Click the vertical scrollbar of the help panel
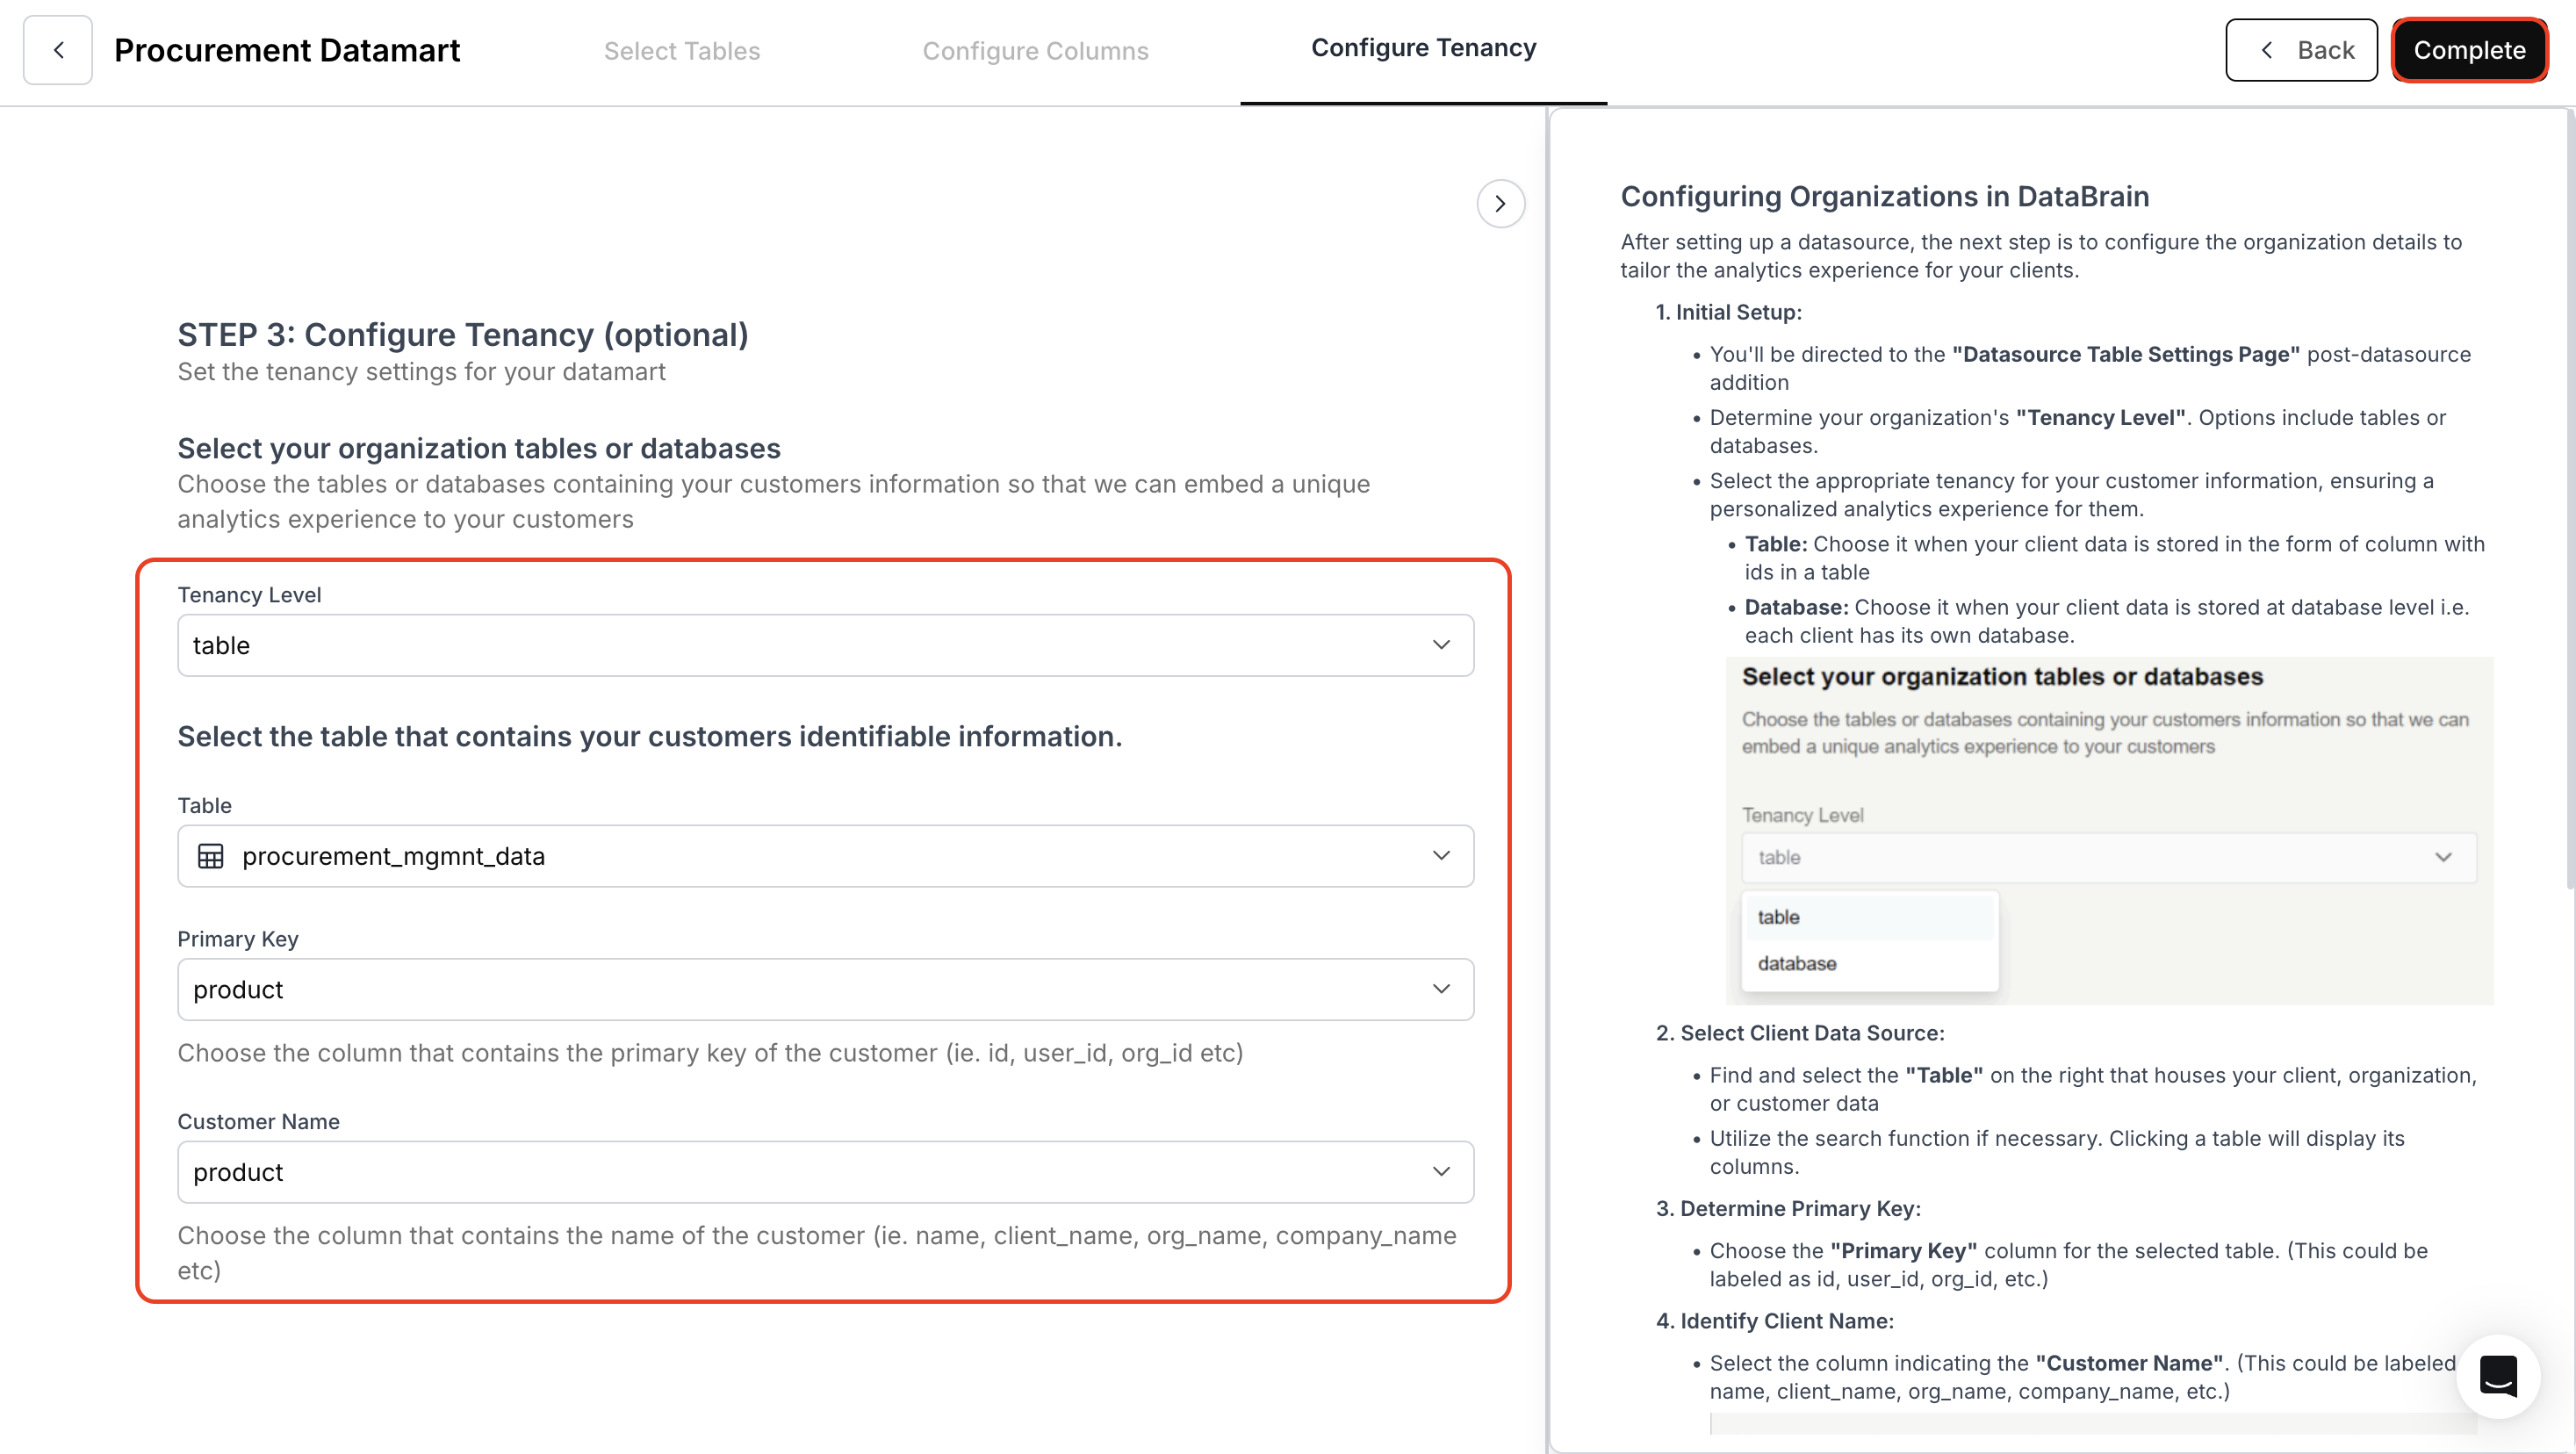The height and width of the screenshot is (1454, 2576). [x=2568, y=500]
